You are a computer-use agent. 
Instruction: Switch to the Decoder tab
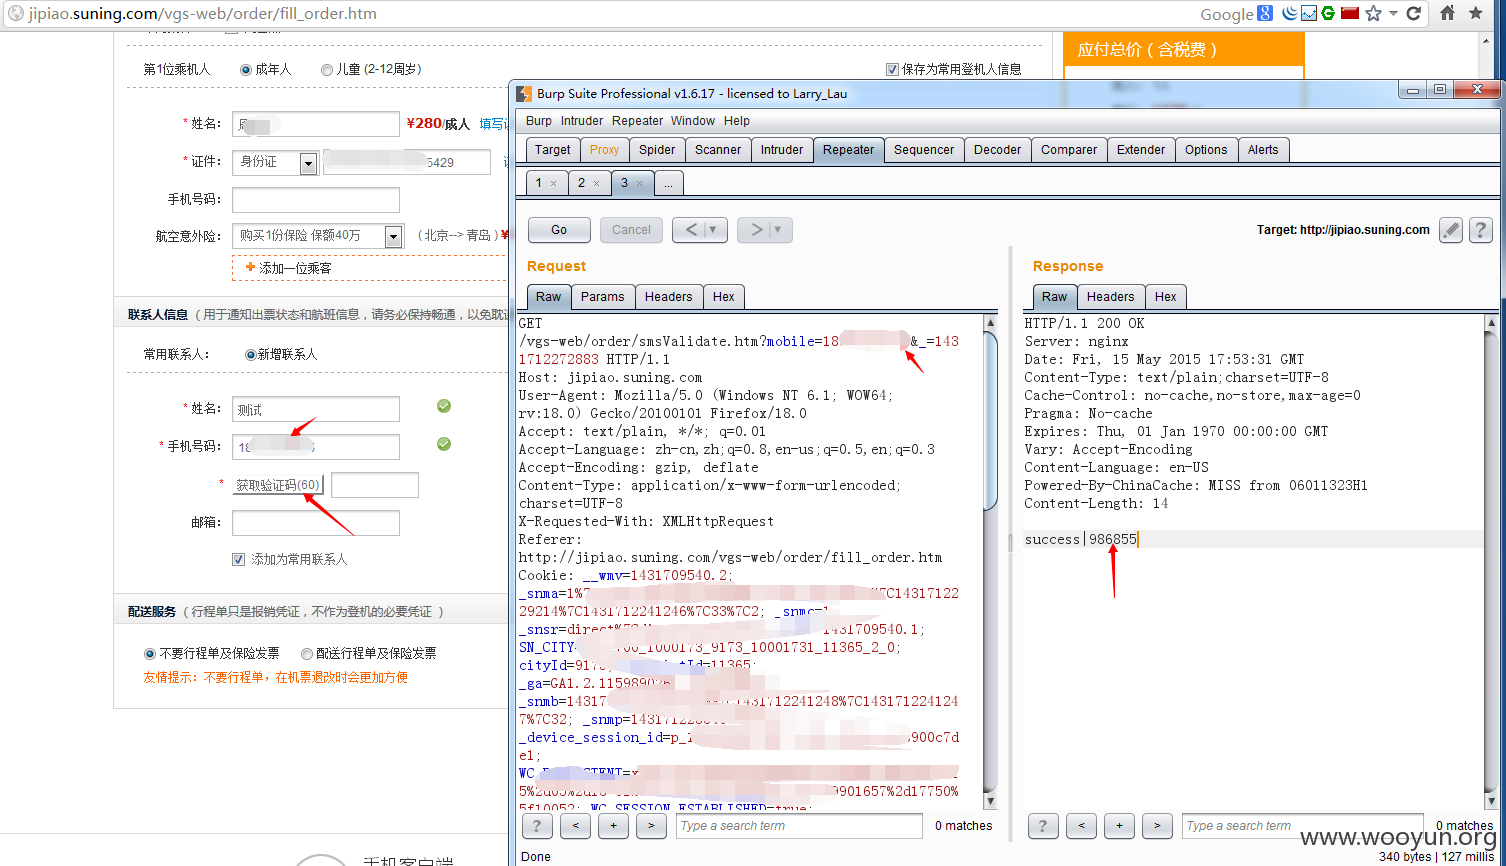point(998,150)
